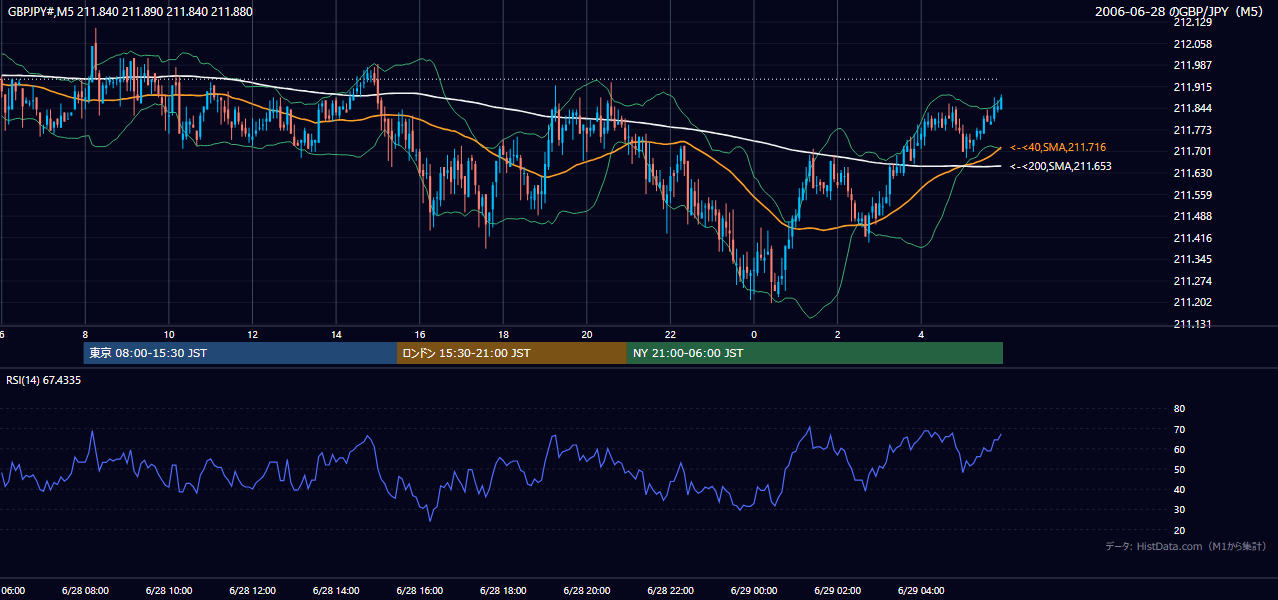Click RSI scale level 40

pyautogui.click(x=1179, y=489)
